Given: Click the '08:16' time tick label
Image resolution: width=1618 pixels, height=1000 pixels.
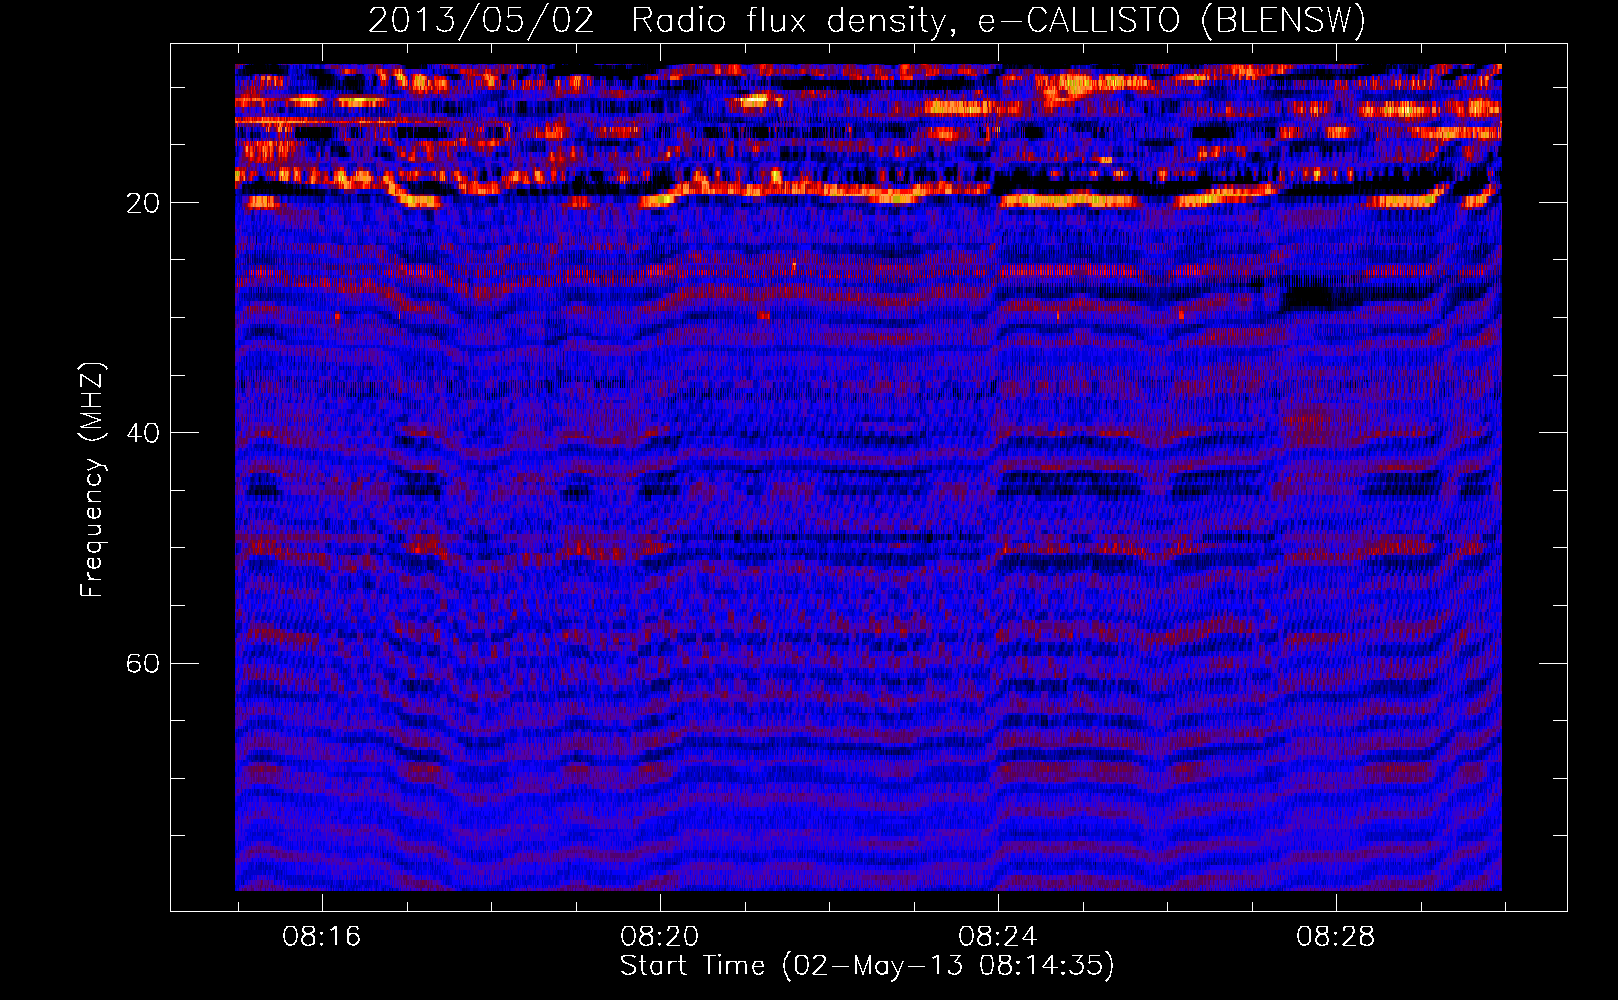Looking at the screenshot, I should tap(322, 937).
